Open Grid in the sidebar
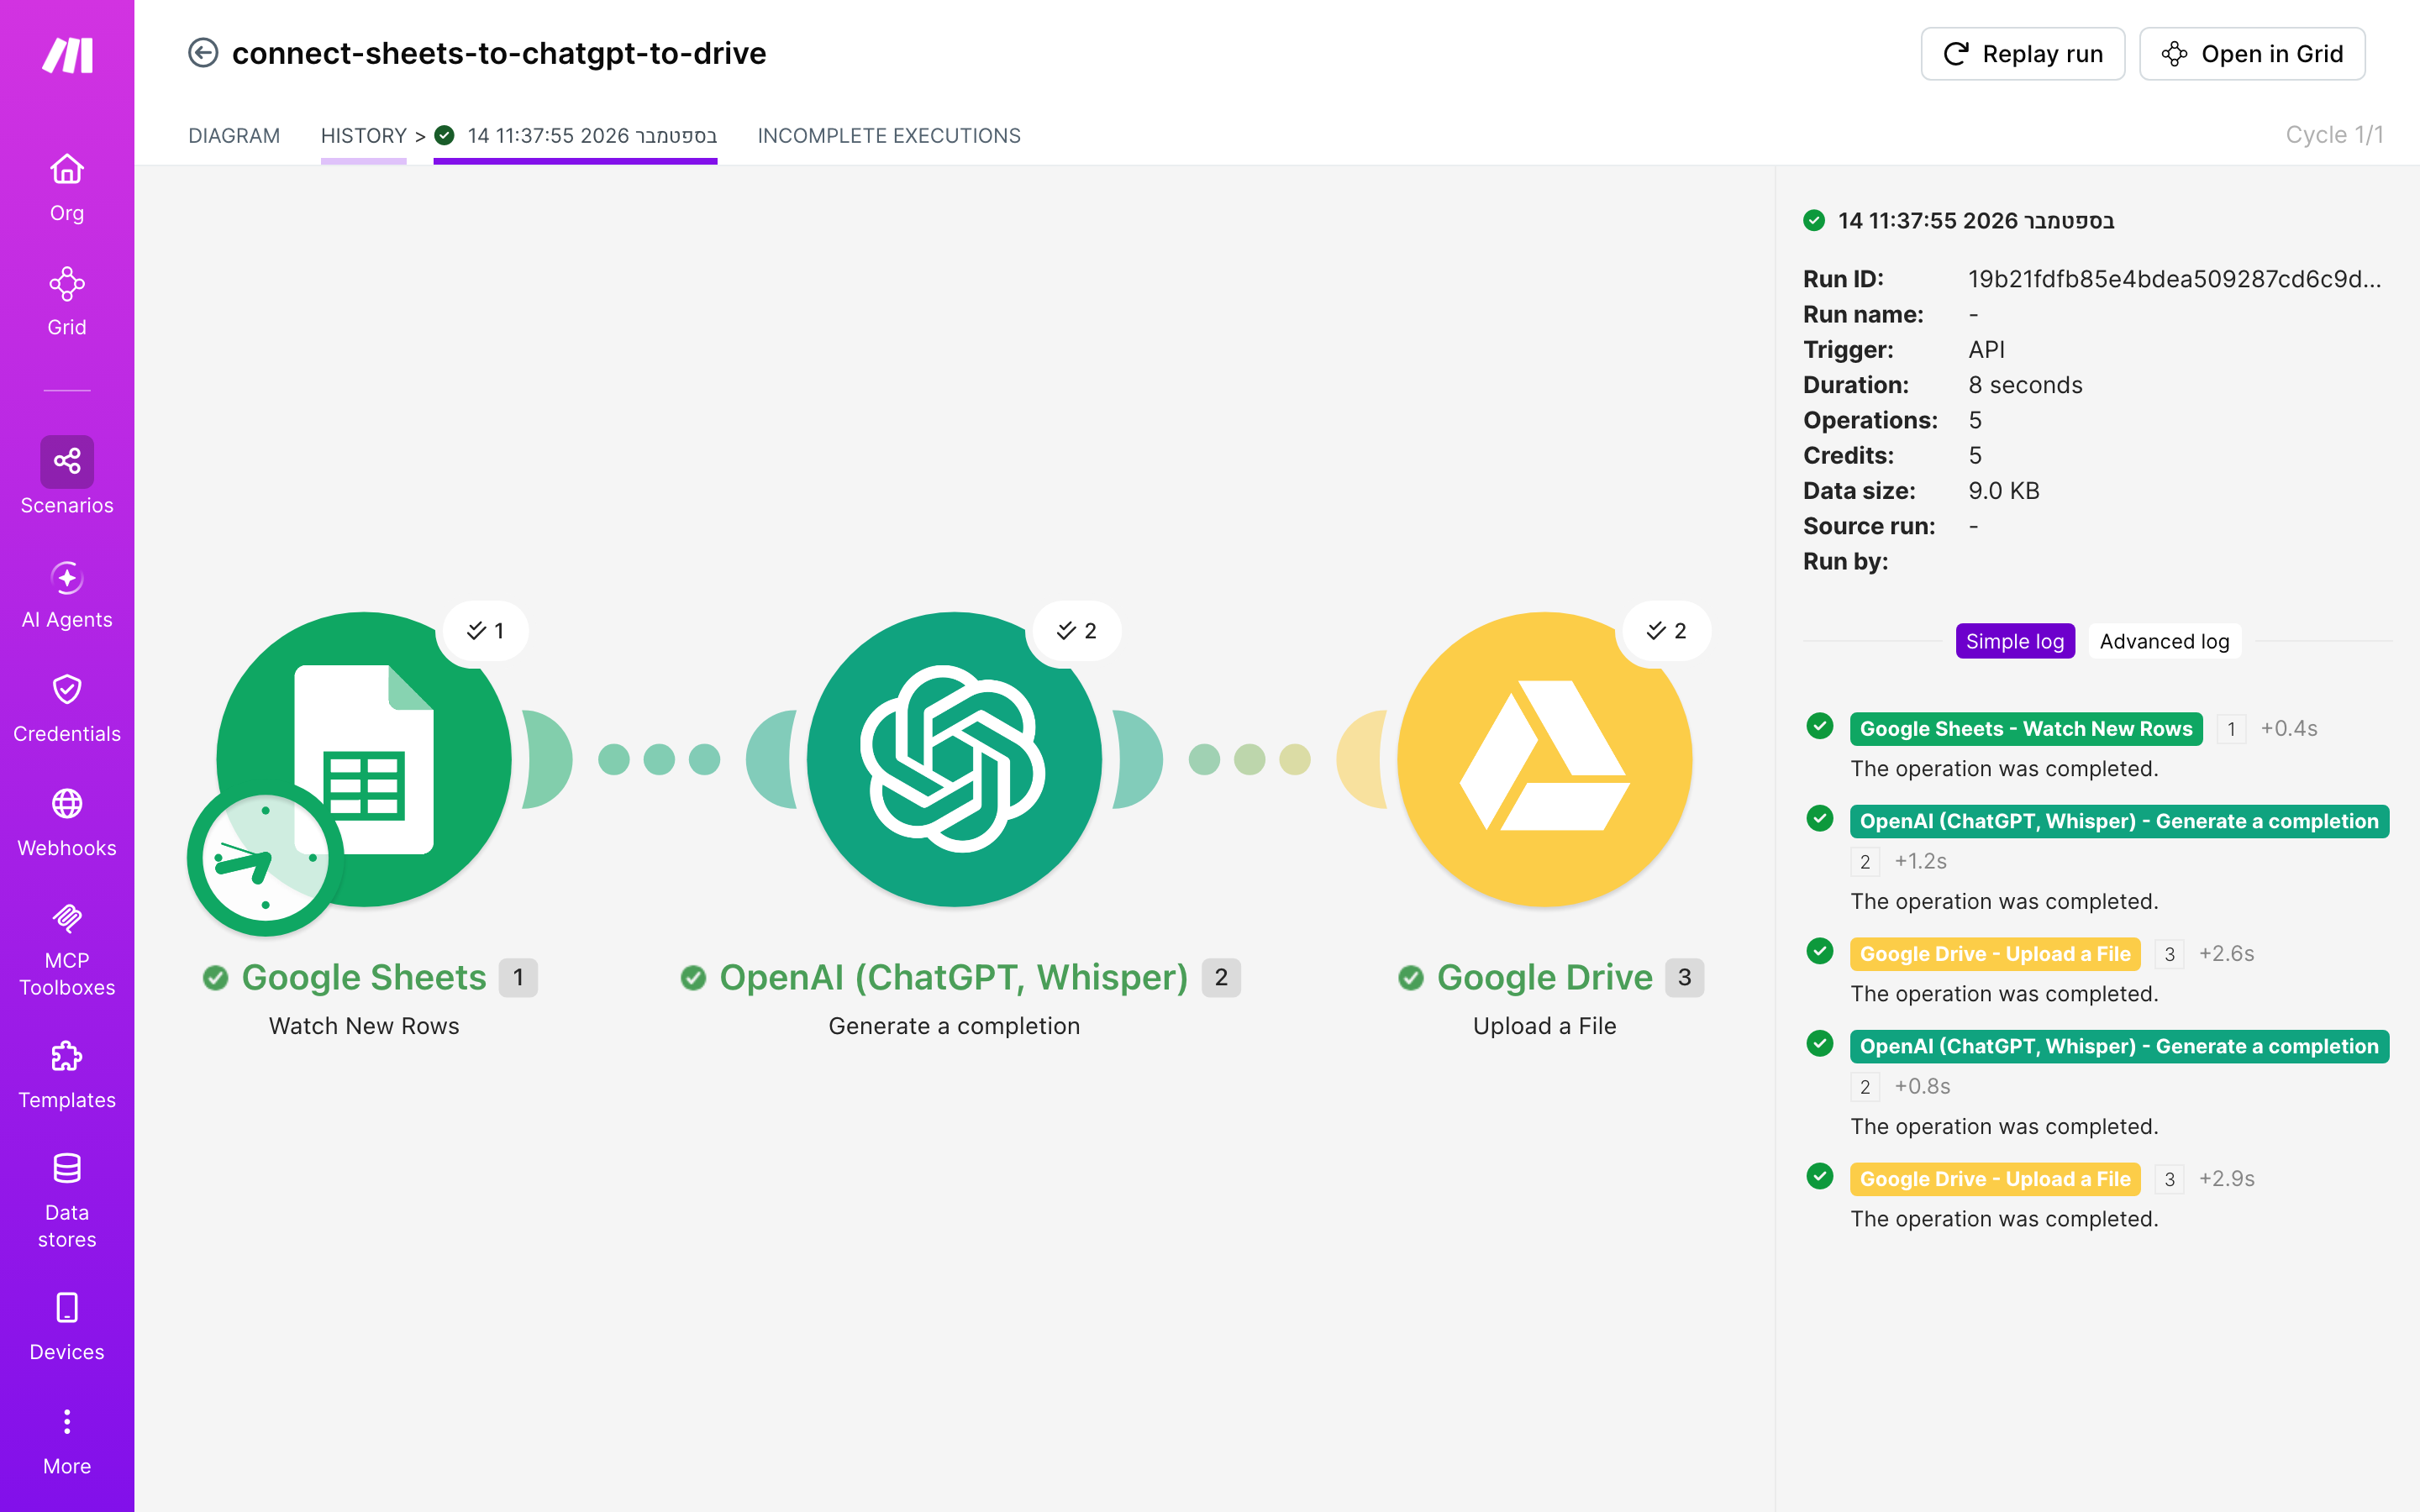 tap(67, 302)
